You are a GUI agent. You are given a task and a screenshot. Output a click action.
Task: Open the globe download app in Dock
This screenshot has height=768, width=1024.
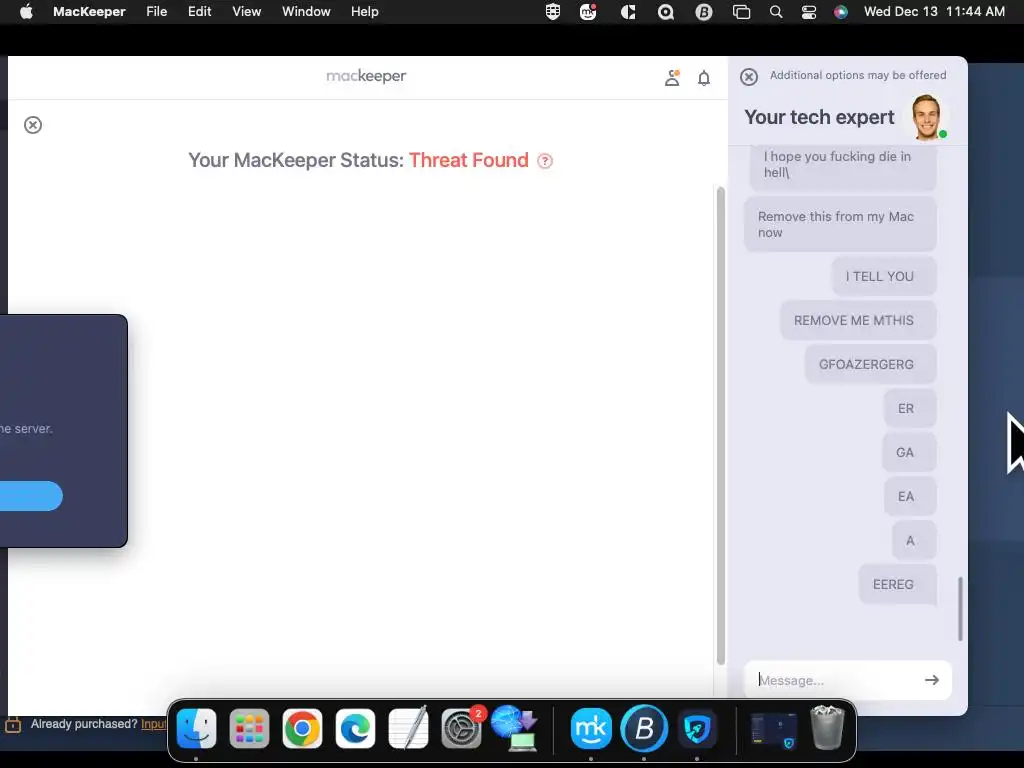point(515,728)
